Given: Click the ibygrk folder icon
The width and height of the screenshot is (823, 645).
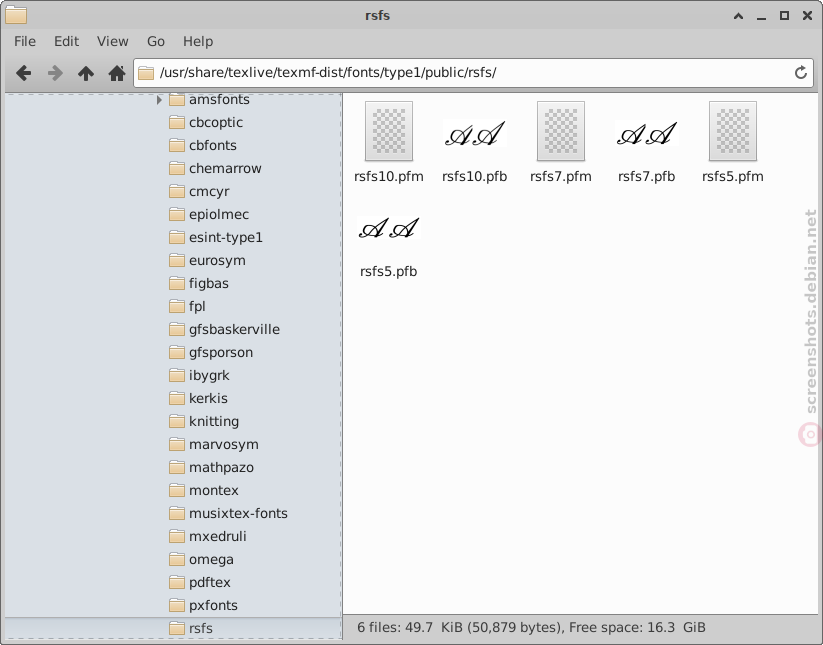Looking at the screenshot, I should tap(177, 376).
